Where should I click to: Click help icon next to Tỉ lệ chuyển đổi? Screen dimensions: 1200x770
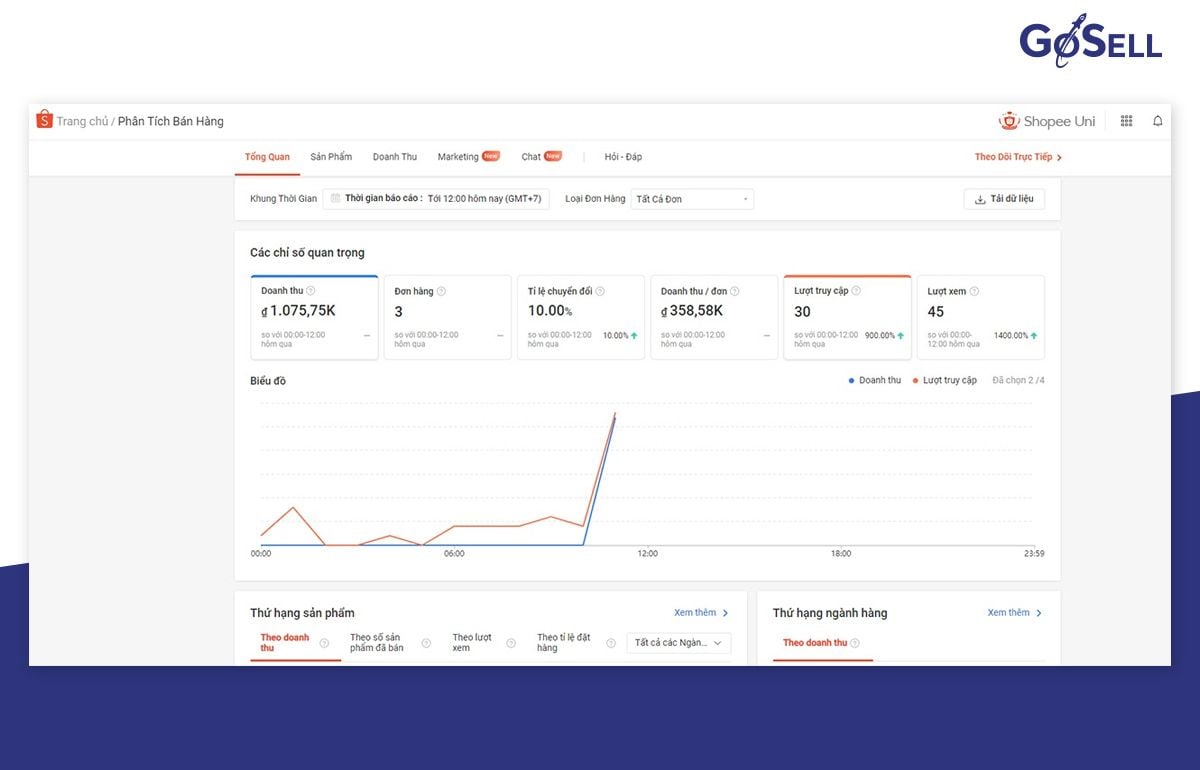[x=600, y=291]
